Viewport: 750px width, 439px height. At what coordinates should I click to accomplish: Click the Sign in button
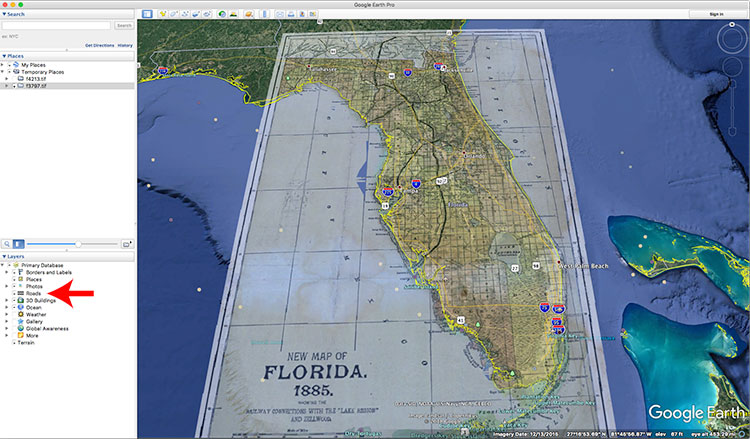coord(716,14)
